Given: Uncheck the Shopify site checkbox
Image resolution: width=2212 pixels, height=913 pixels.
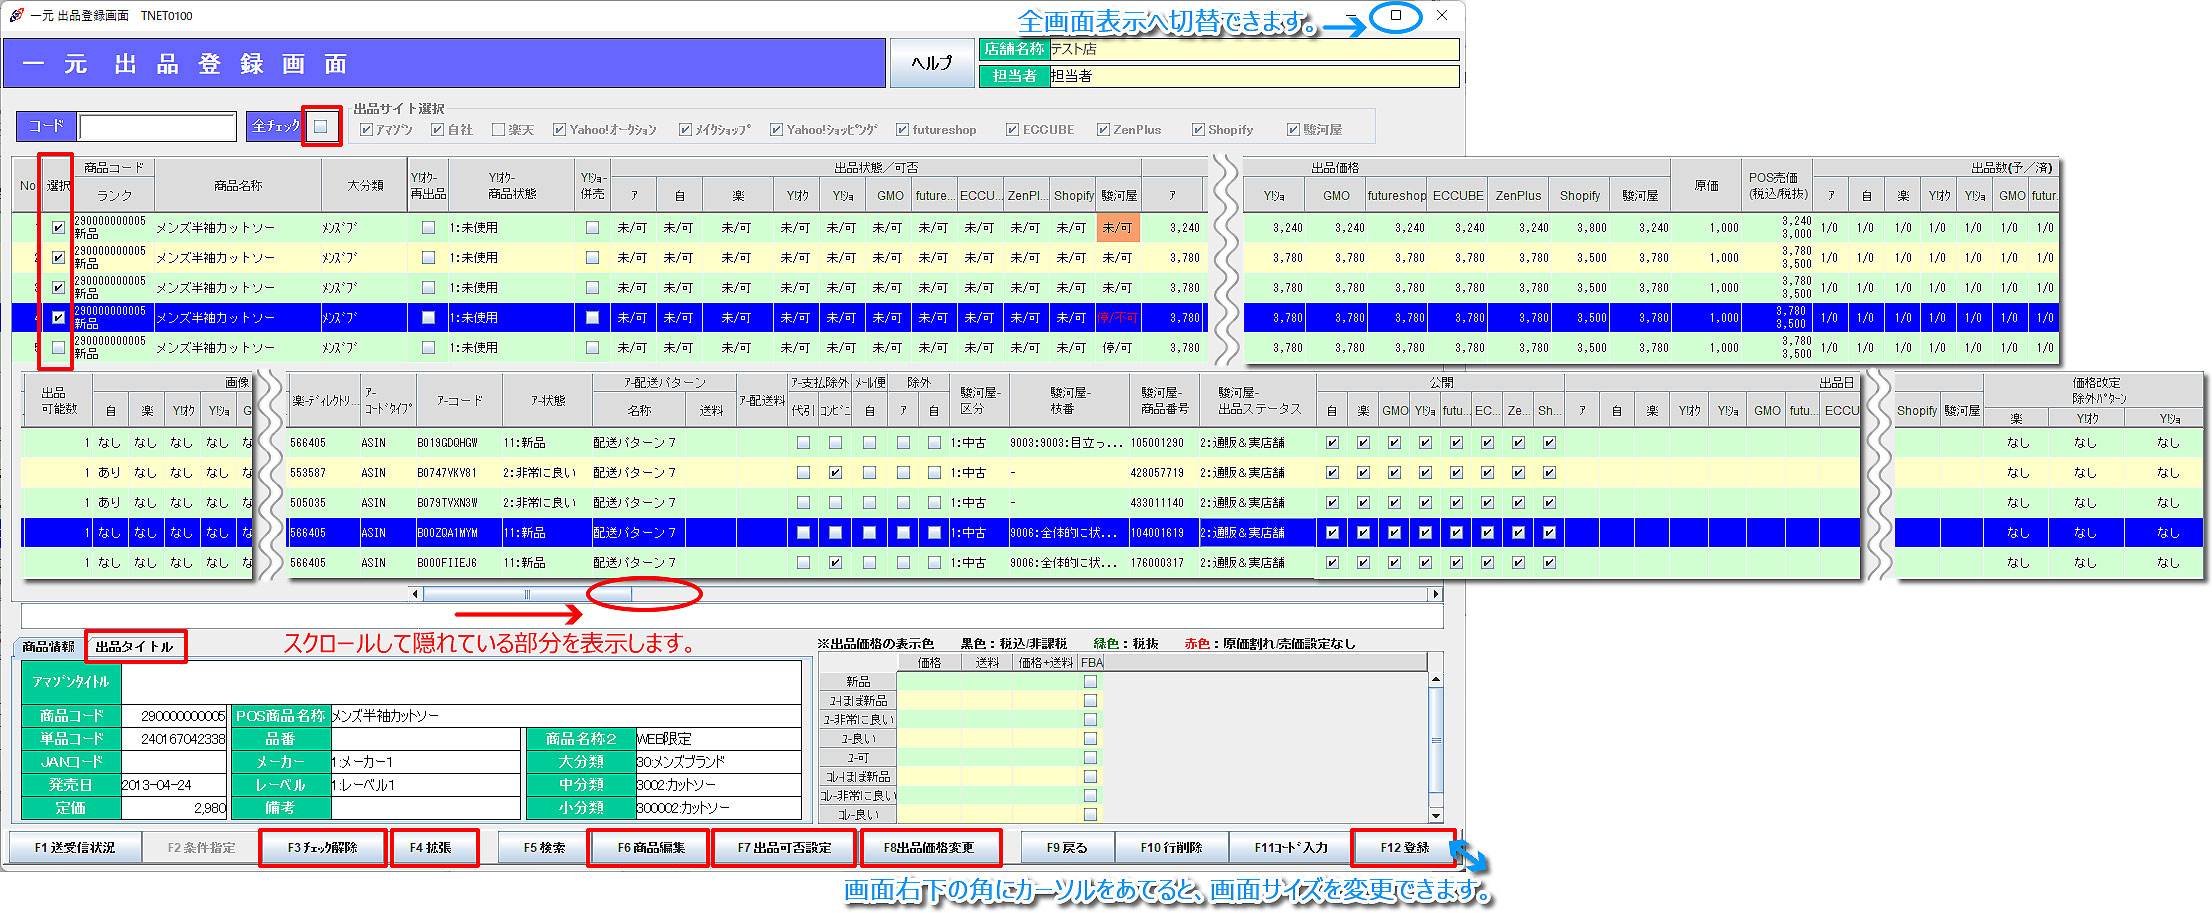Looking at the screenshot, I should pos(1198,130).
